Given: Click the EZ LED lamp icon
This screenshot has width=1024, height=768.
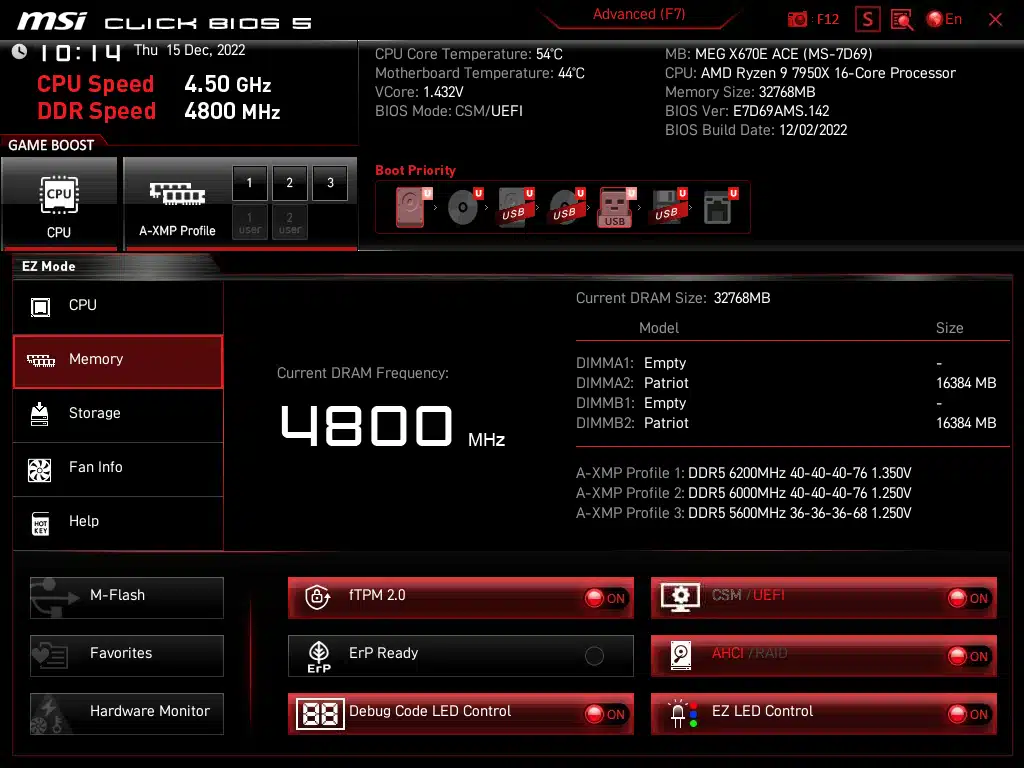Looking at the screenshot, I should click(x=682, y=714).
